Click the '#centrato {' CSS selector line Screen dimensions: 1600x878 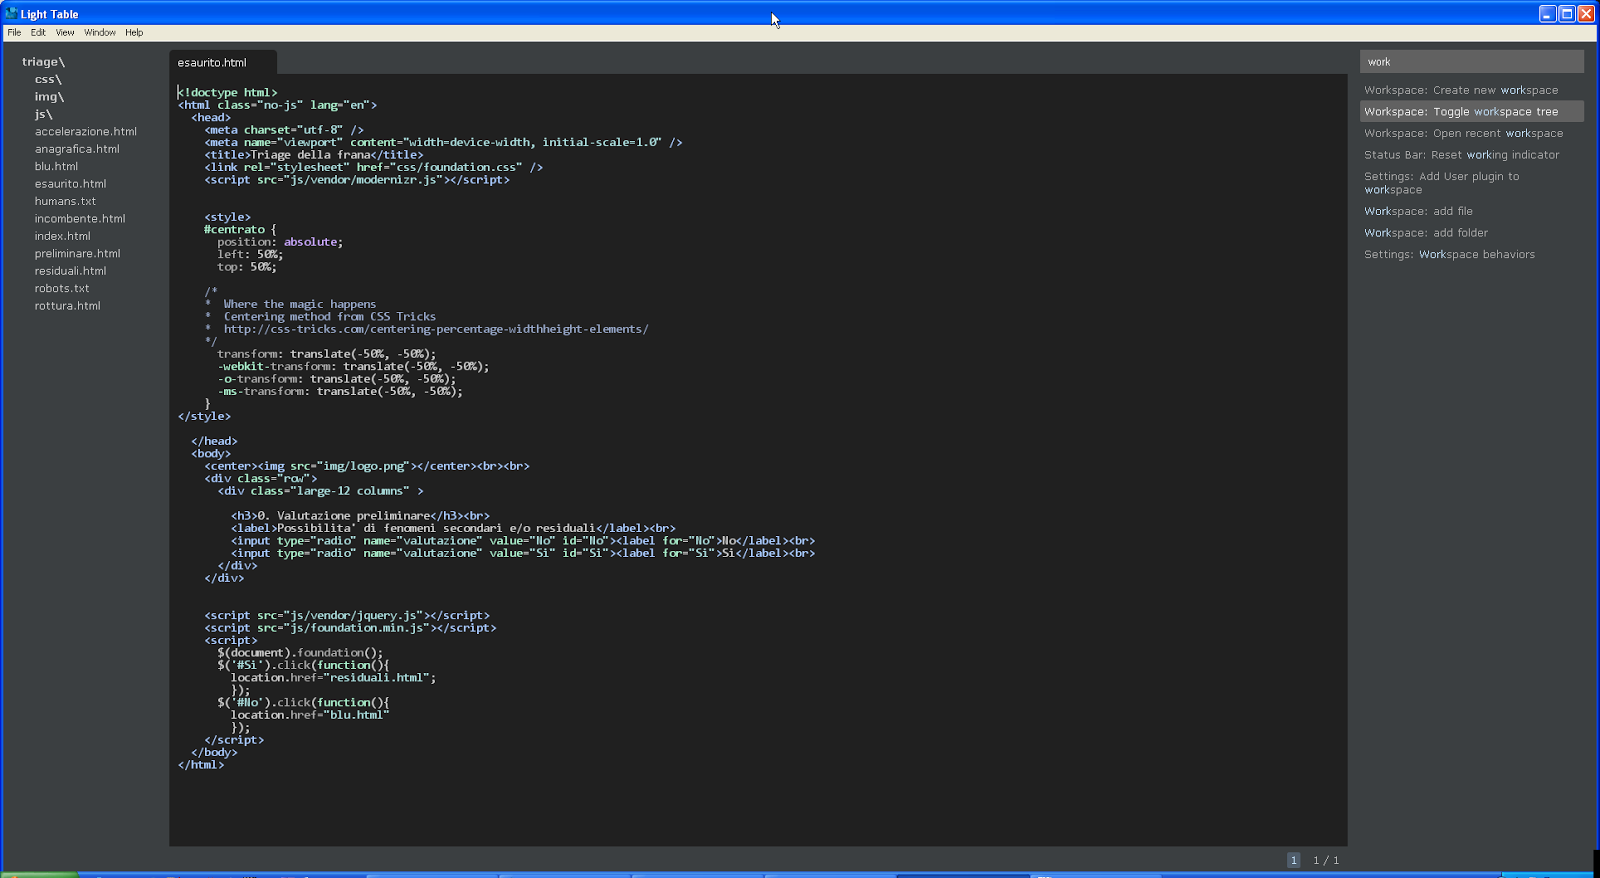pos(240,229)
